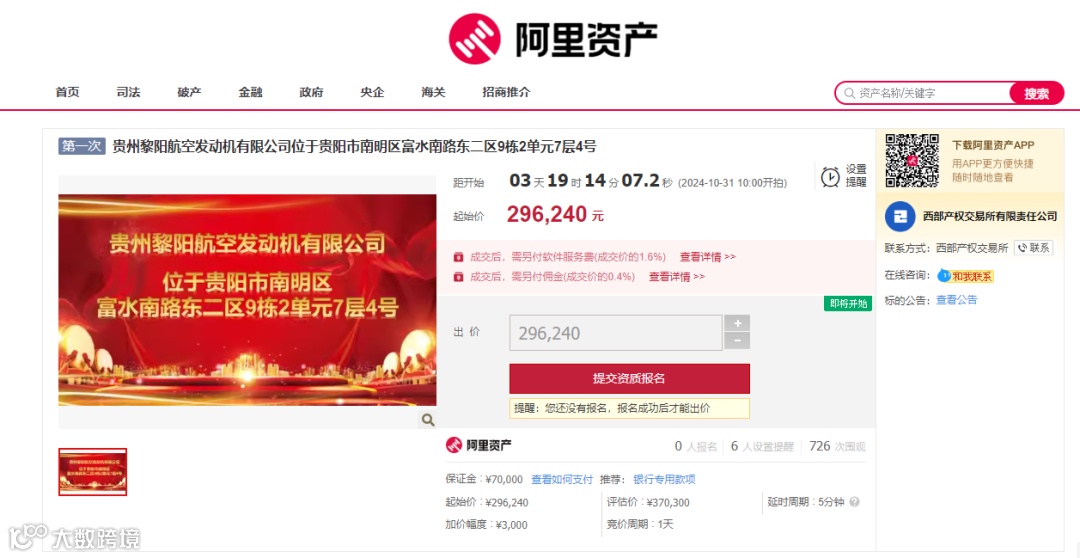Open 查看详情 for 佣金 fee
This screenshot has width=1080, height=558.
(x=677, y=276)
